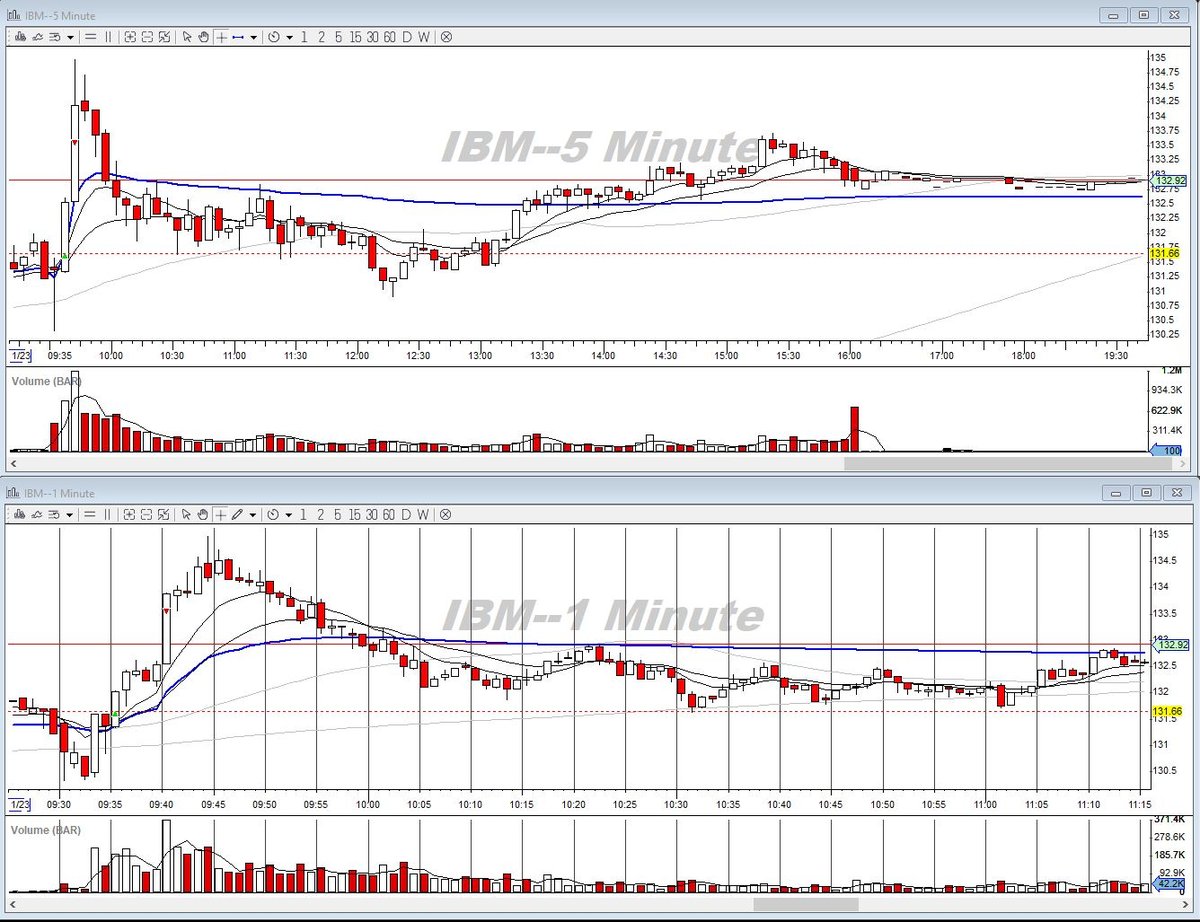This screenshot has height=922, width=1200.
Task: Click the vertical lines icon in 1 Minute toolbar
Action: [108, 515]
